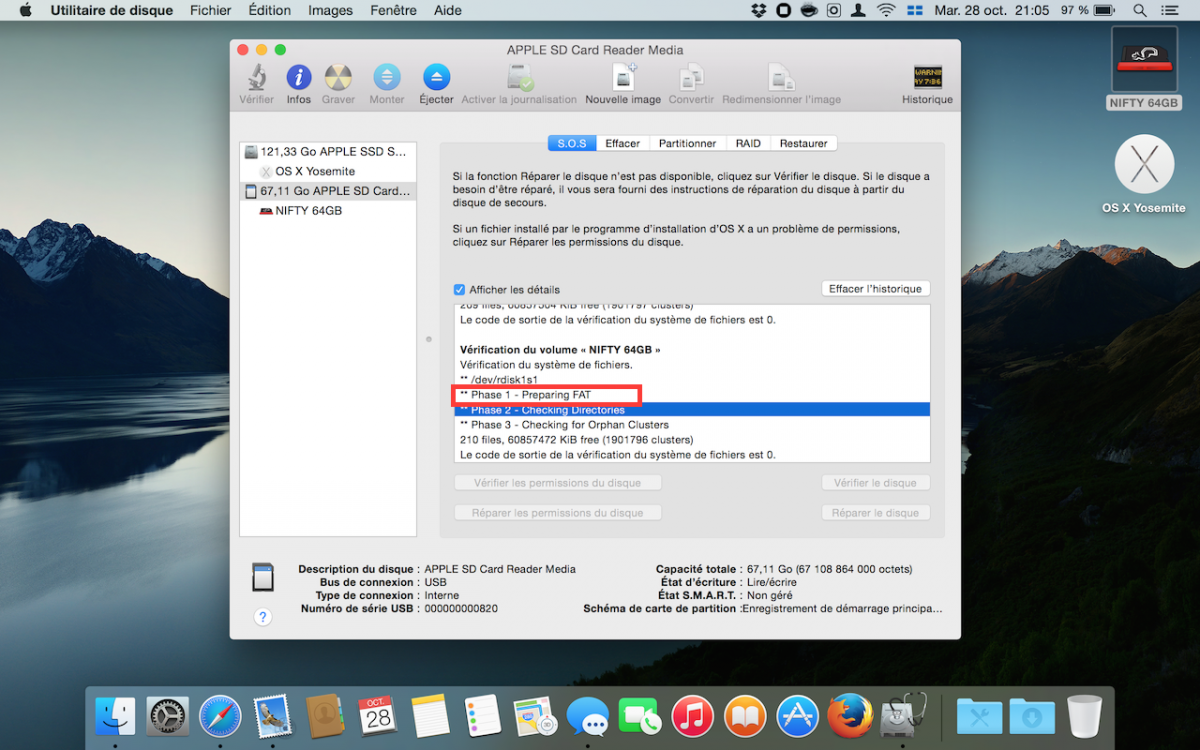
Task: Open Reminders from the Dock
Action: (482, 716)
